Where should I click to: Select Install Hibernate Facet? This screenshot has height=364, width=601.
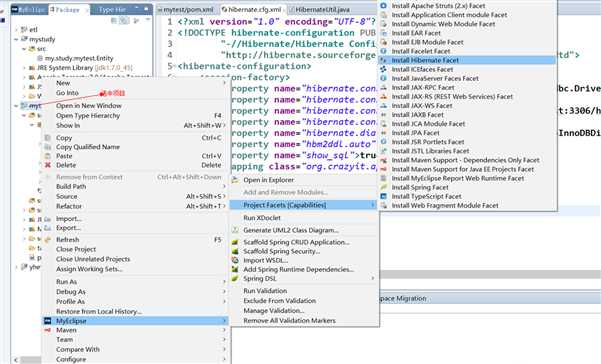click(467, 60)
